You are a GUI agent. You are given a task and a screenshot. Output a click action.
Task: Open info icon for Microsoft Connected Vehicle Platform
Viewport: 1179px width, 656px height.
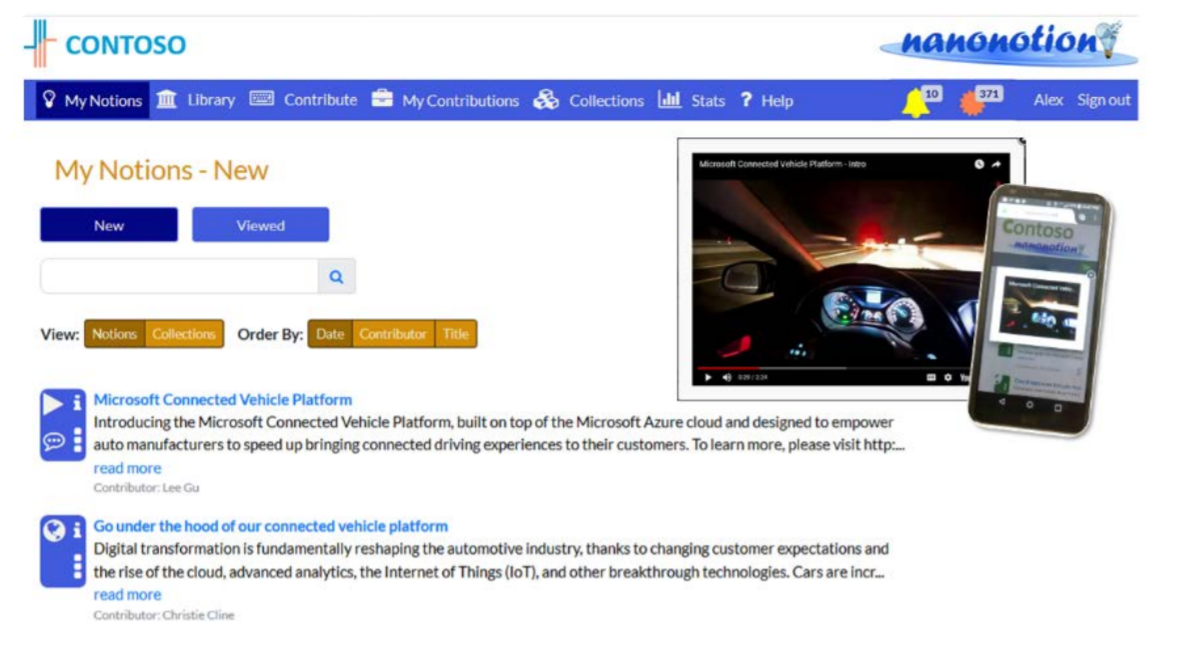(x=77, y=403)
